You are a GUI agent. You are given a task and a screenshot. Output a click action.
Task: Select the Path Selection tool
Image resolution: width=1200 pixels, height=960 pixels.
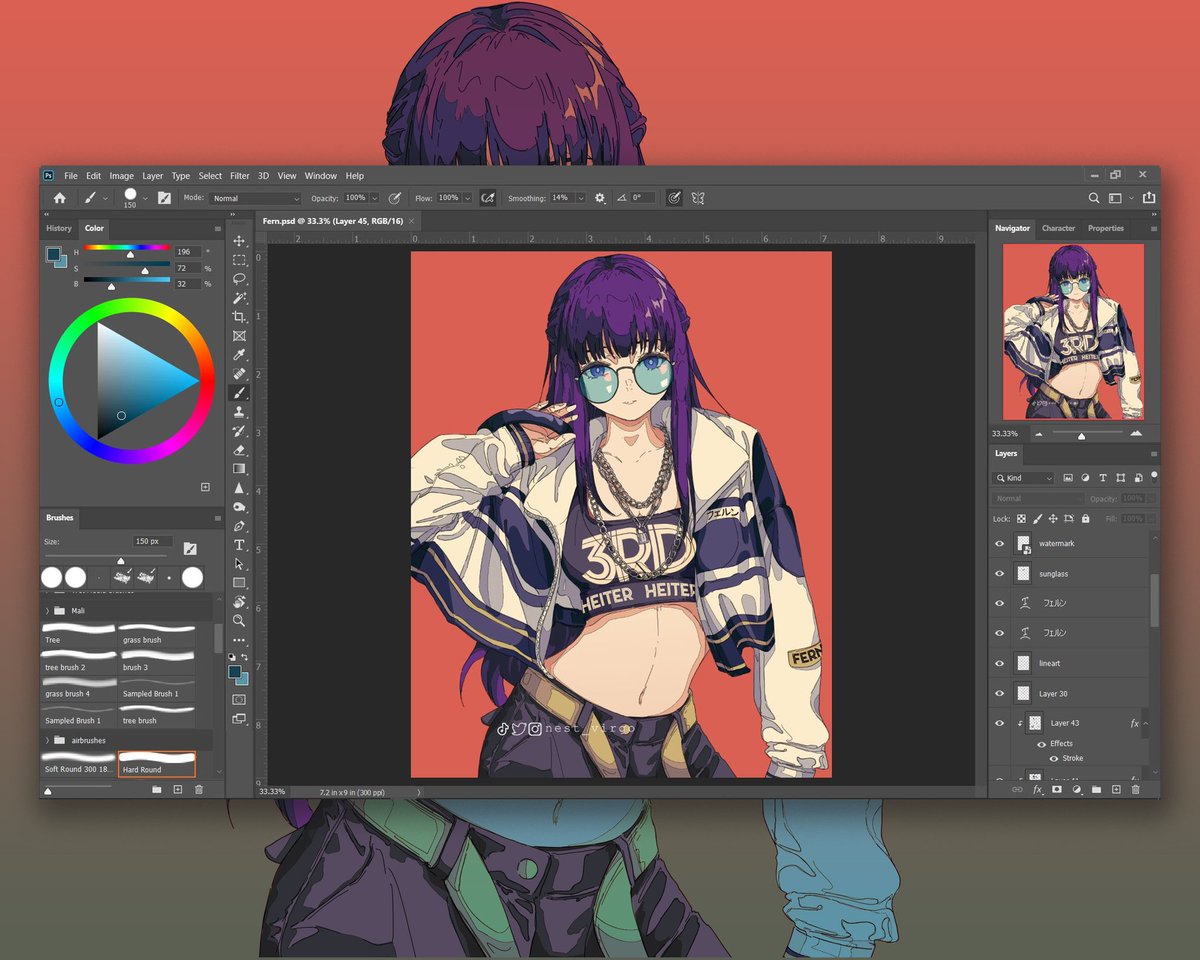click(x=239, y=564)
